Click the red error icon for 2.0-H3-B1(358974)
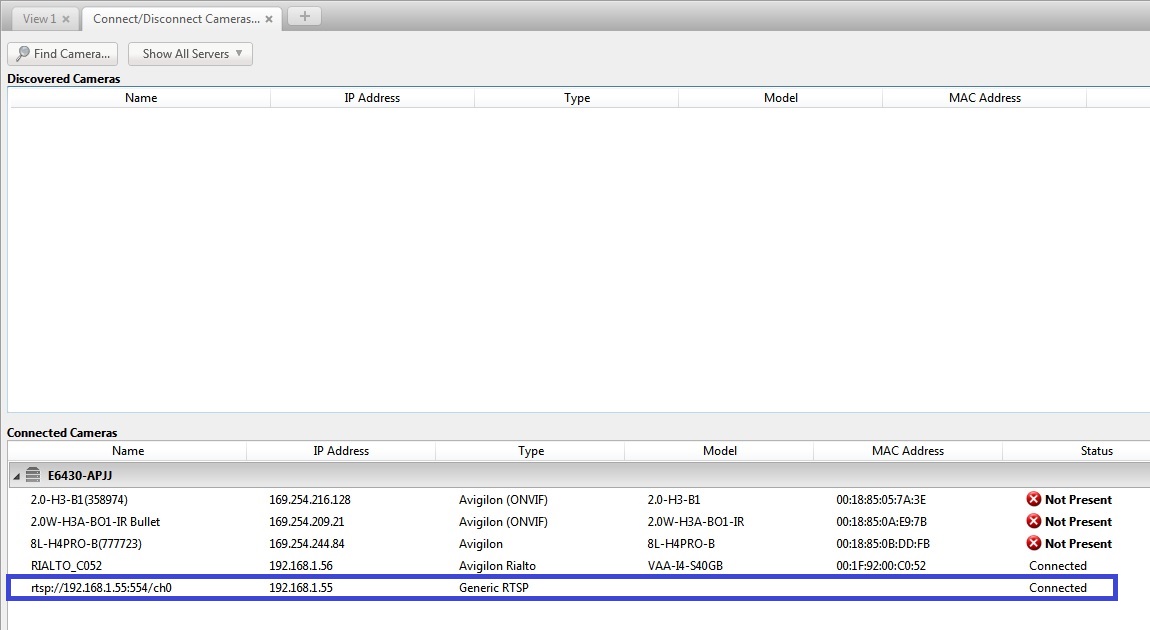This screenshot has height=630, width=1150. pyautogui.click(x=1034, y=499)
